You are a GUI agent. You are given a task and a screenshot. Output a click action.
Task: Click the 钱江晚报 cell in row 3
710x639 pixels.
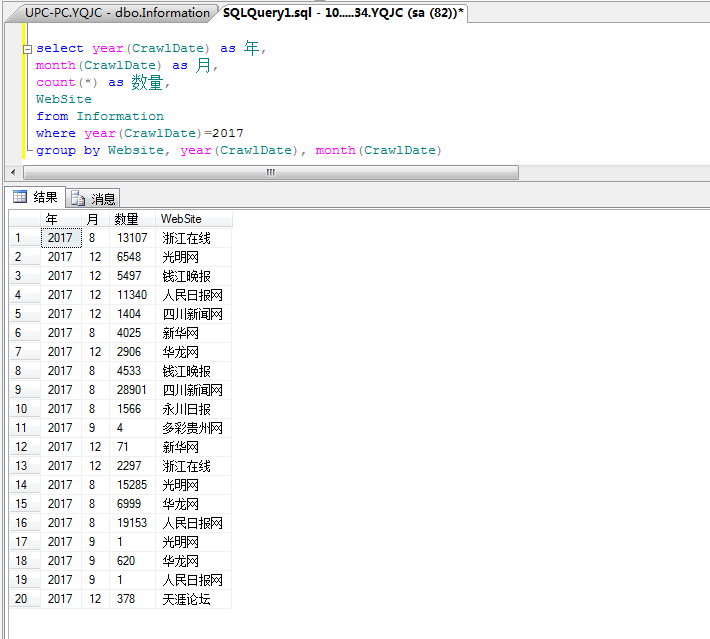point(193,276)
